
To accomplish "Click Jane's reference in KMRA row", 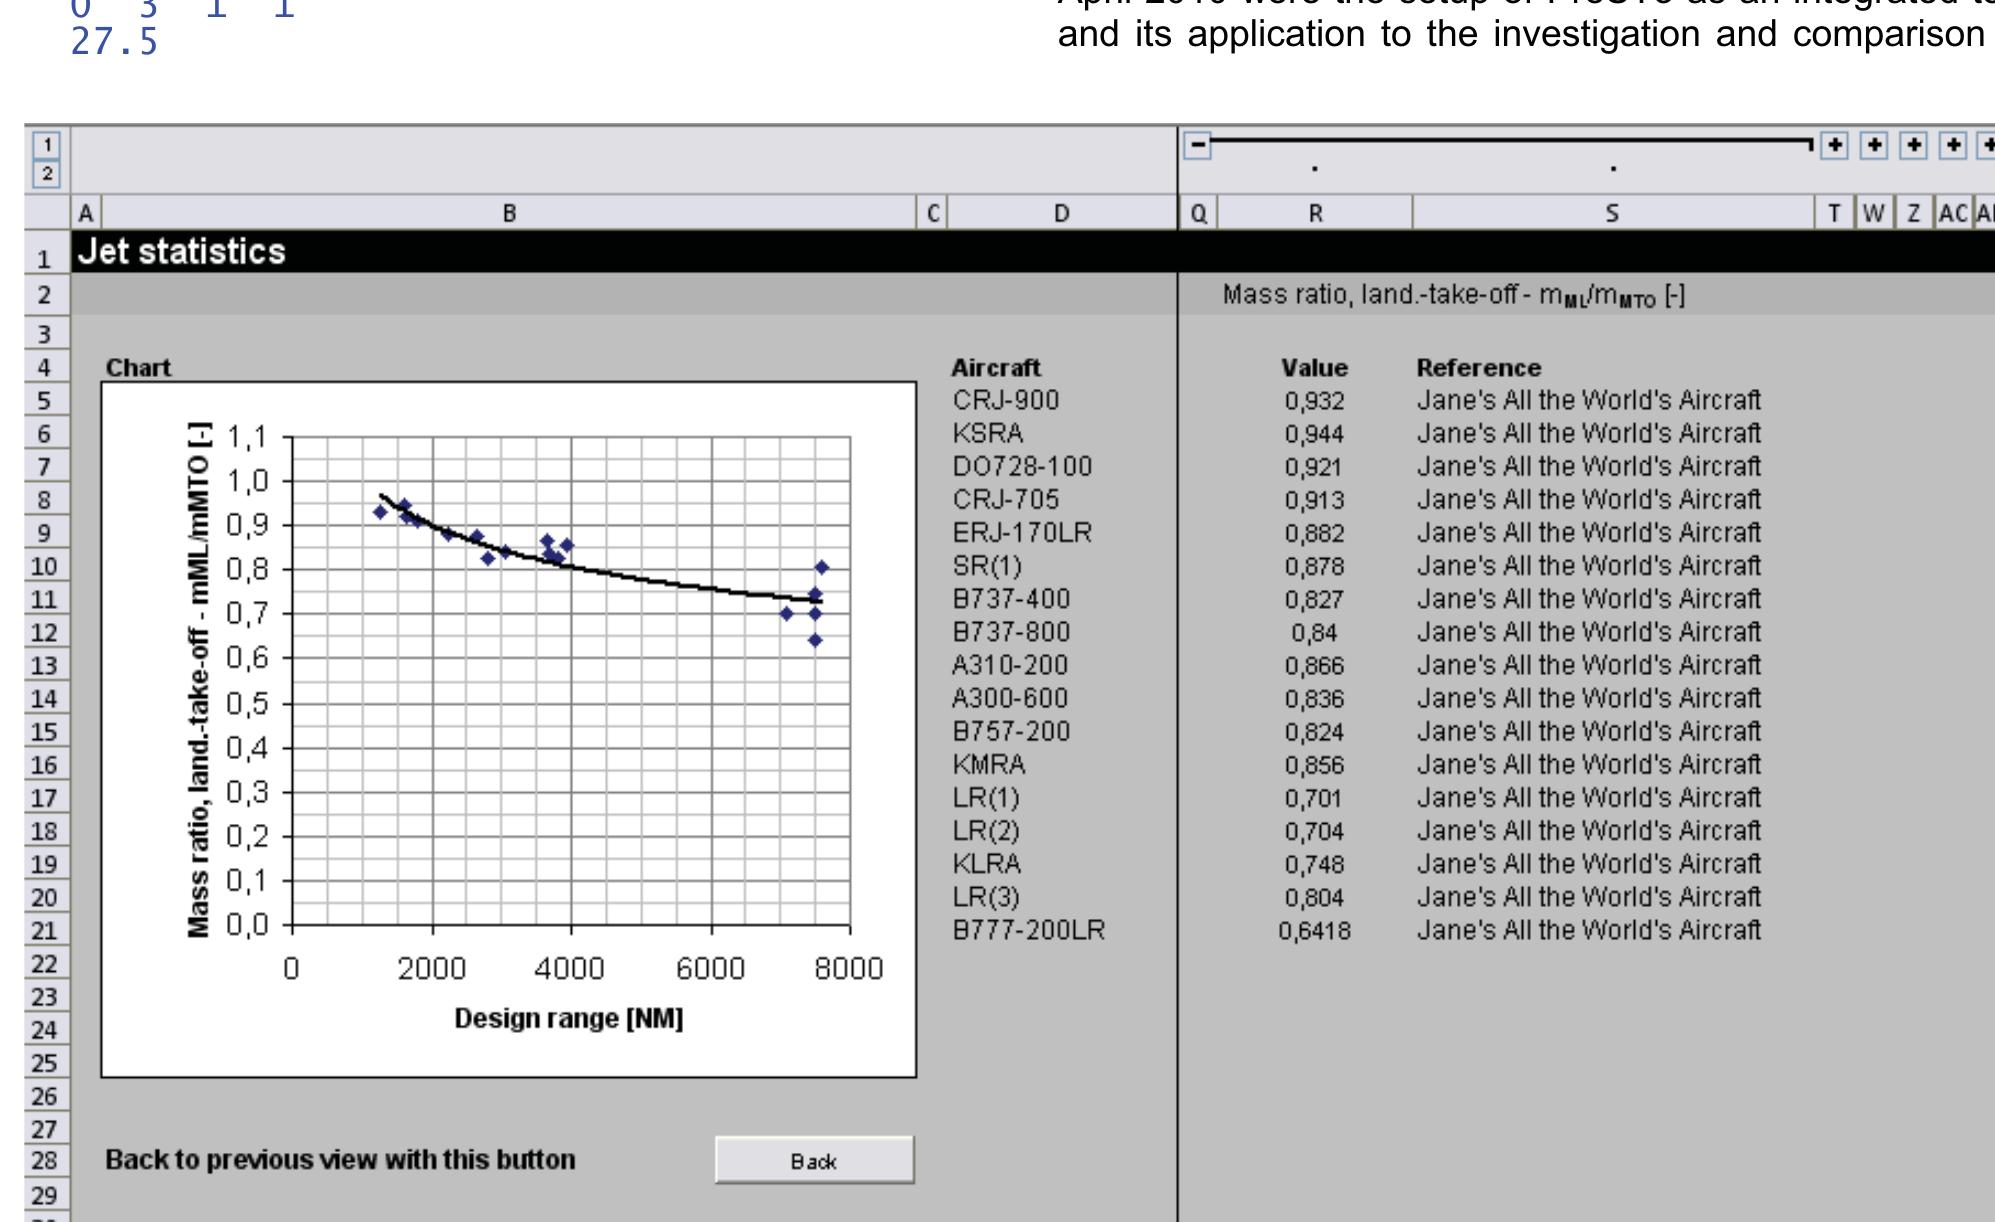I will 1588,764.
